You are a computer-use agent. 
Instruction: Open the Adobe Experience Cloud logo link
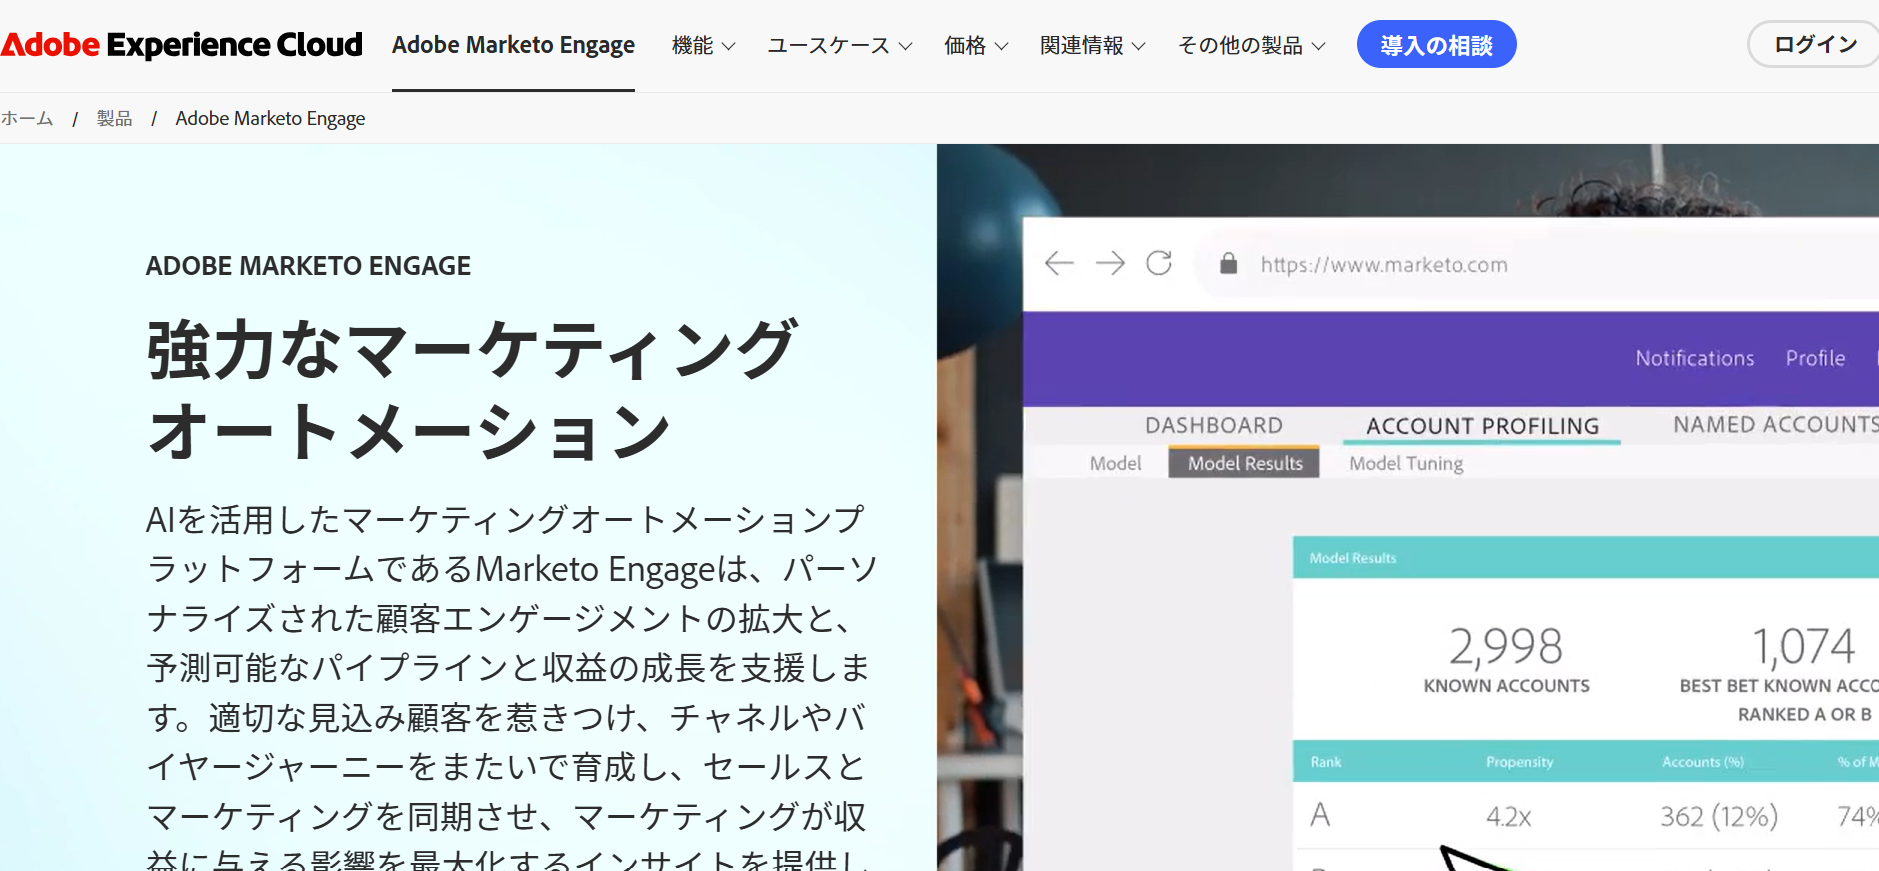[181, 45]
